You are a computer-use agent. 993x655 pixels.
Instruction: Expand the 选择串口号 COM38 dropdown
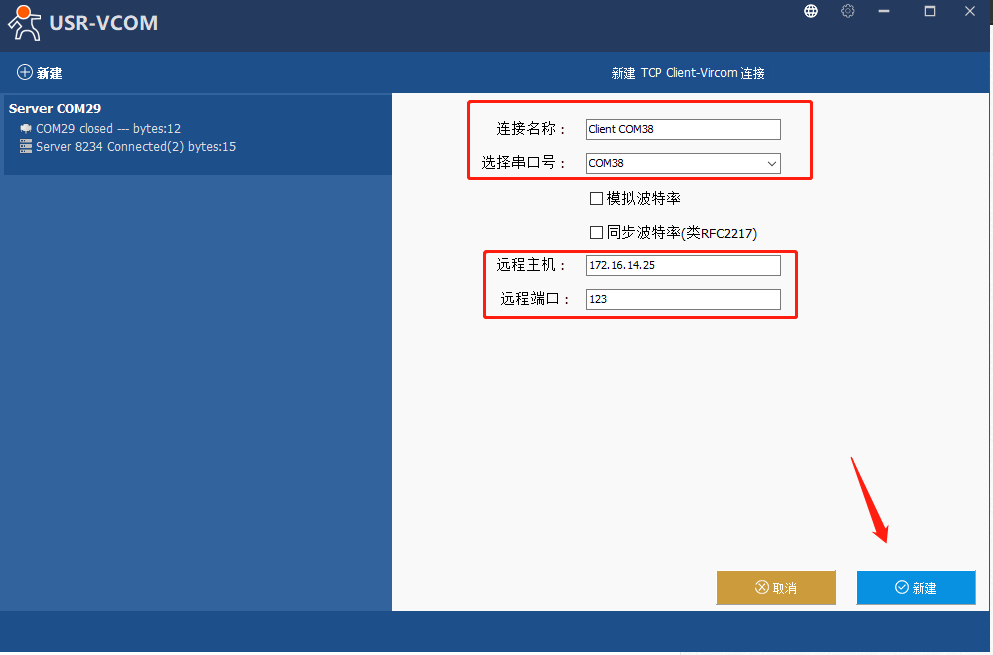(x=771, y=163)
